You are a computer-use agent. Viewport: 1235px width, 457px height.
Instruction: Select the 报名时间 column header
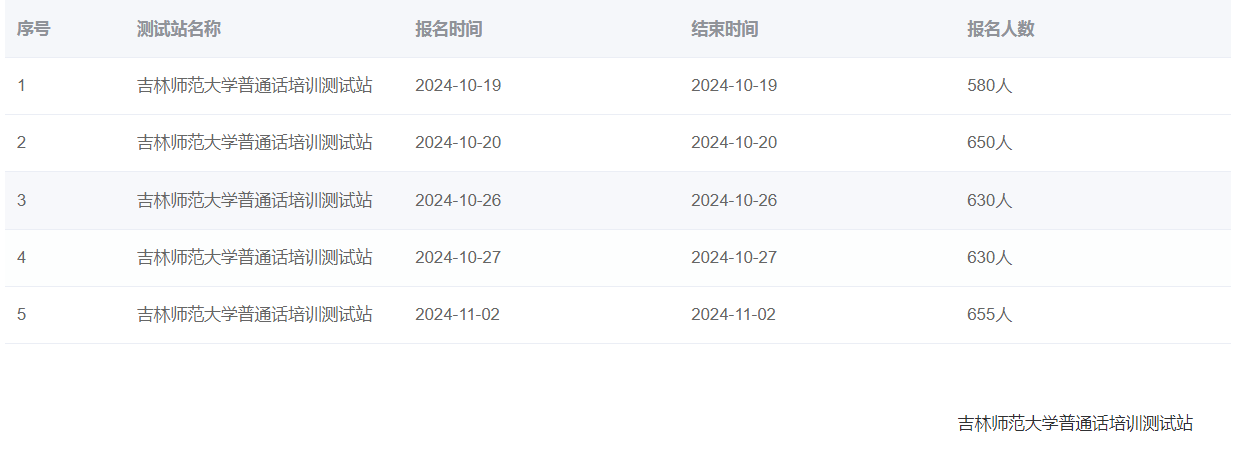pyautogui.click(x=448, y=29)
